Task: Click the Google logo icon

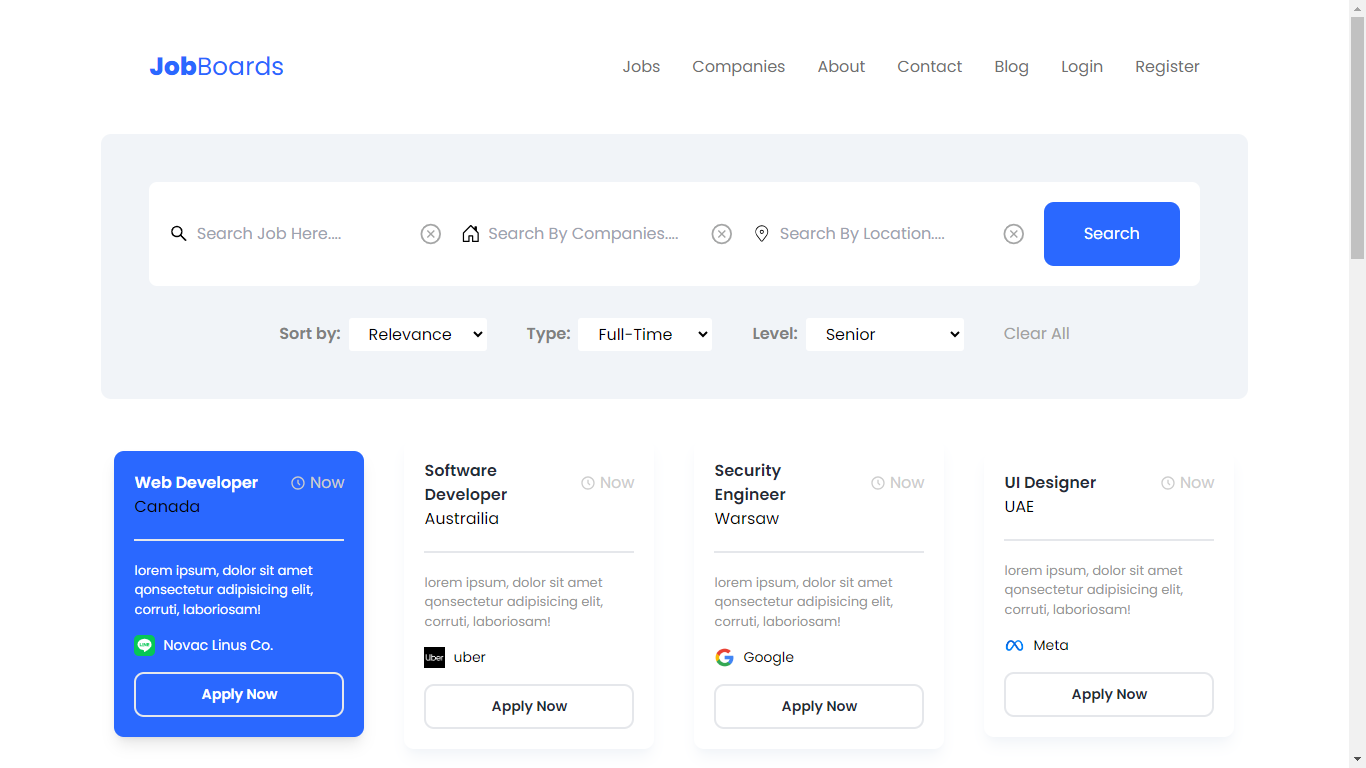Action: click(724, 657)
